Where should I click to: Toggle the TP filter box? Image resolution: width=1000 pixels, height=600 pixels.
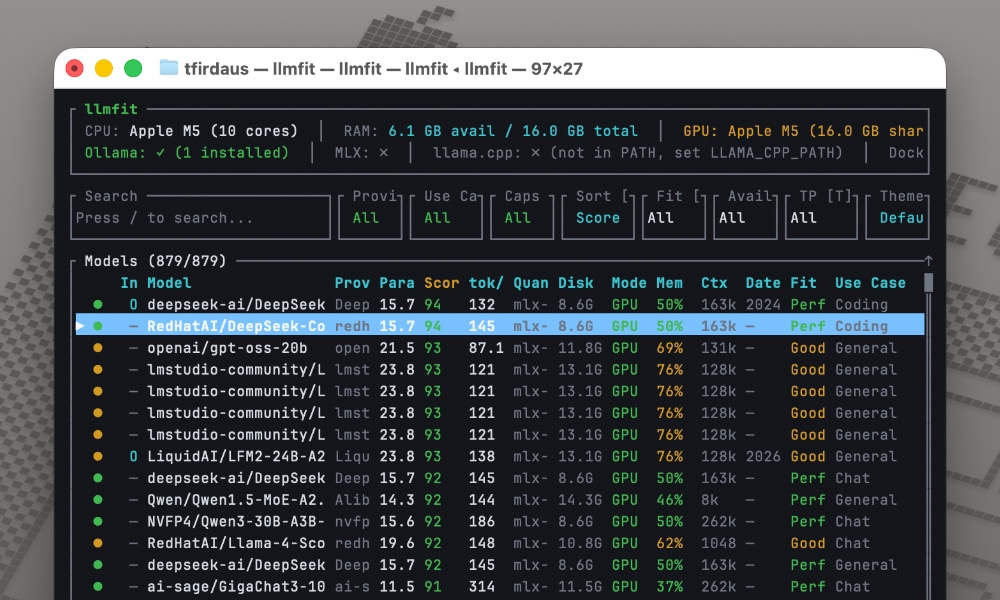coord(821,217)
